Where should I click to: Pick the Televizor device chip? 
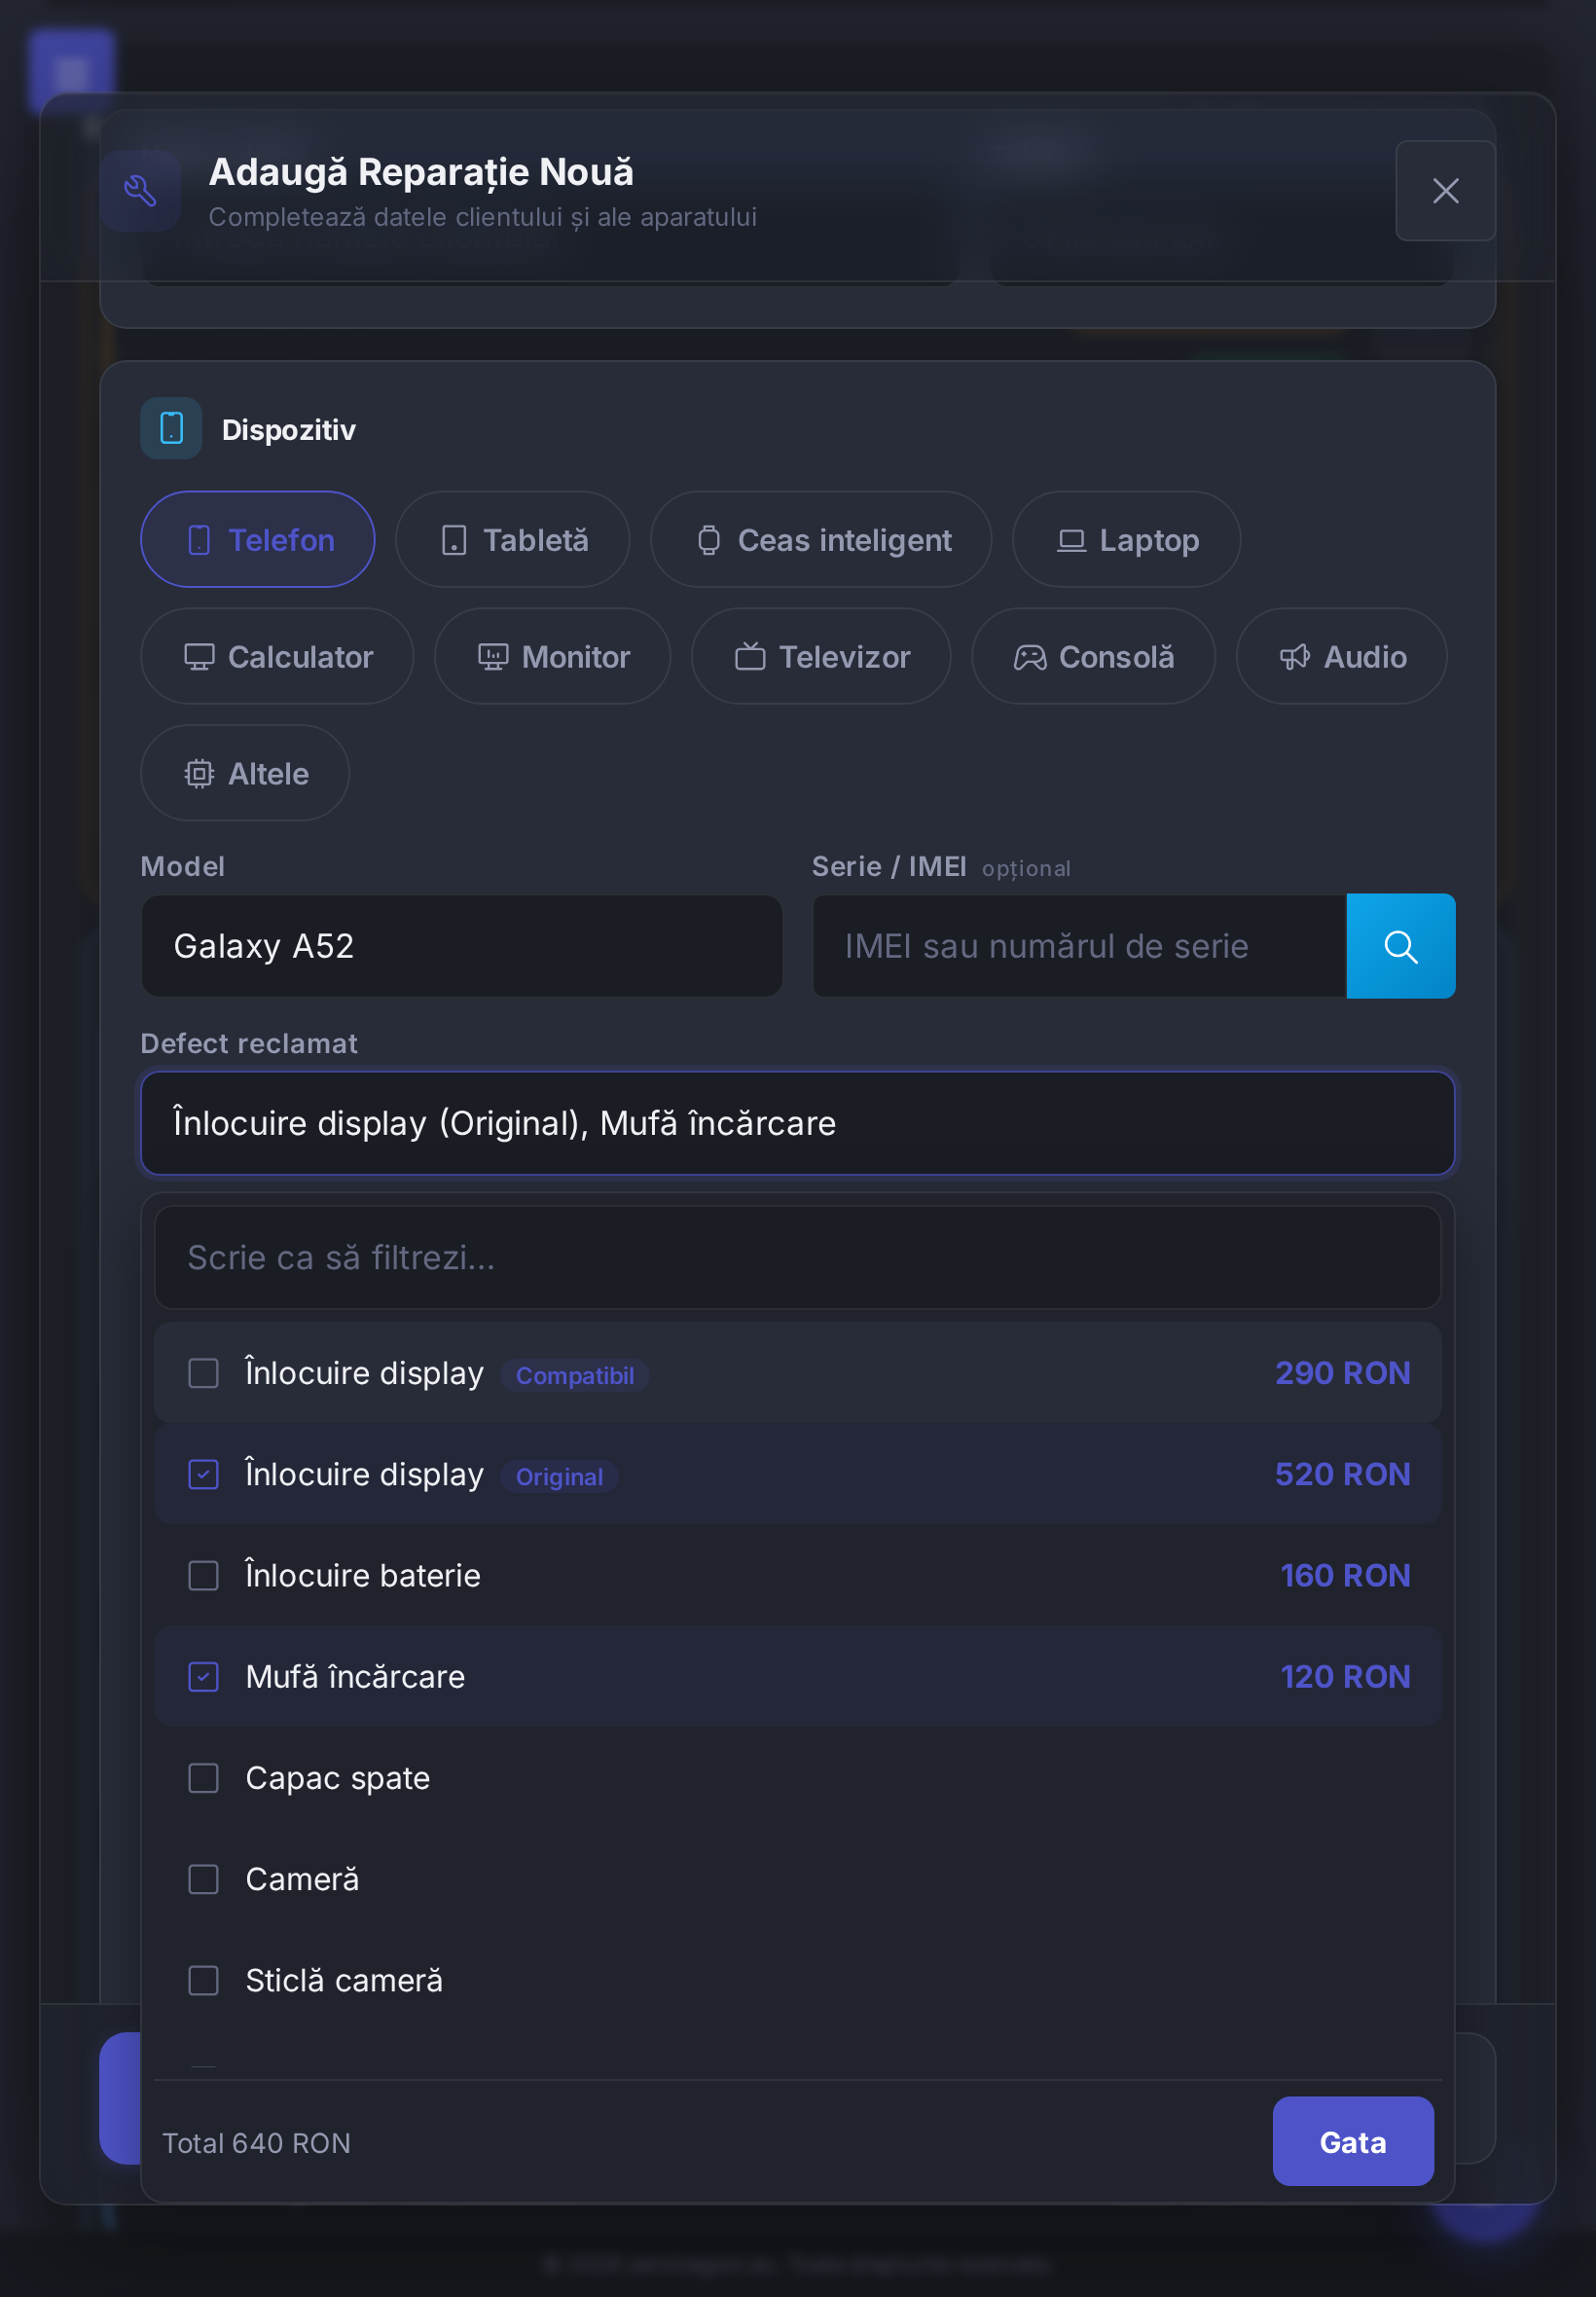point(821,657)
